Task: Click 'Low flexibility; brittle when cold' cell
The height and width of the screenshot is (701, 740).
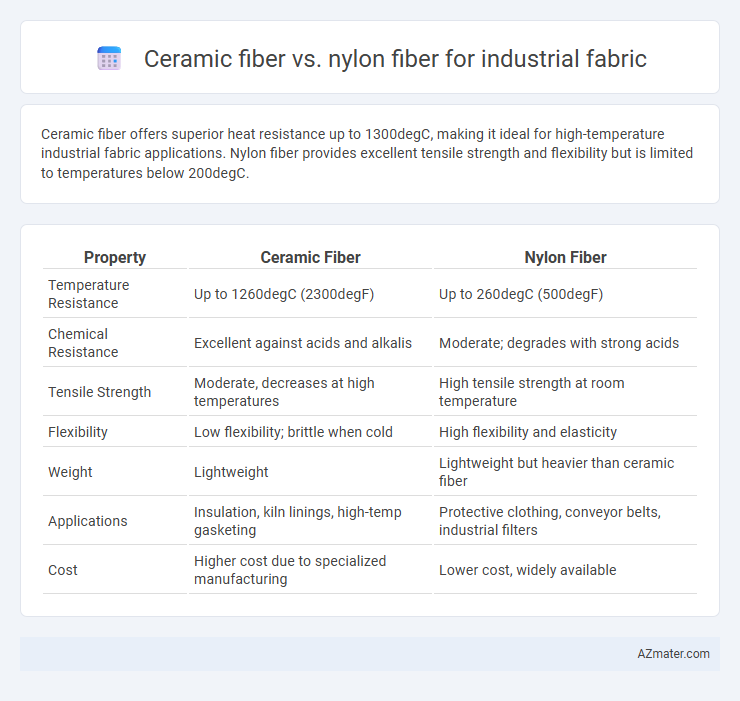Action: coord(293,432)
